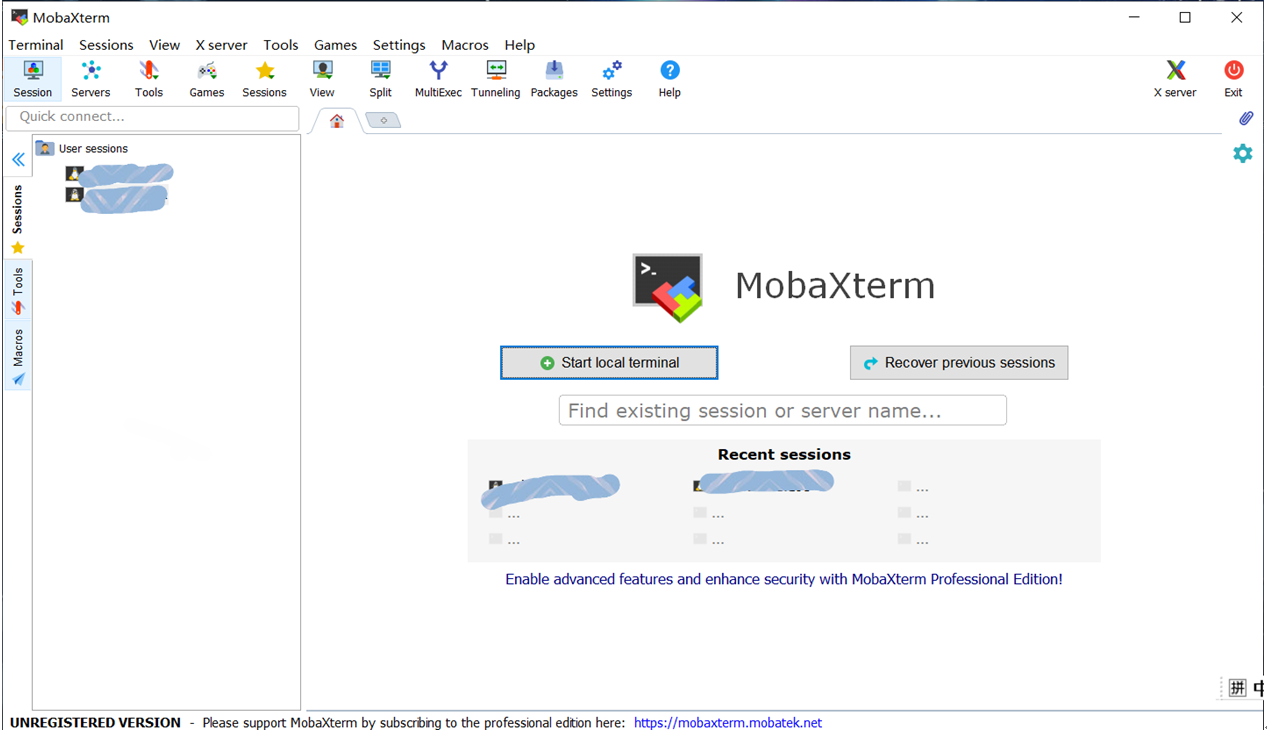
Task: Open the Macros menu
Action: tap(464, 45)
